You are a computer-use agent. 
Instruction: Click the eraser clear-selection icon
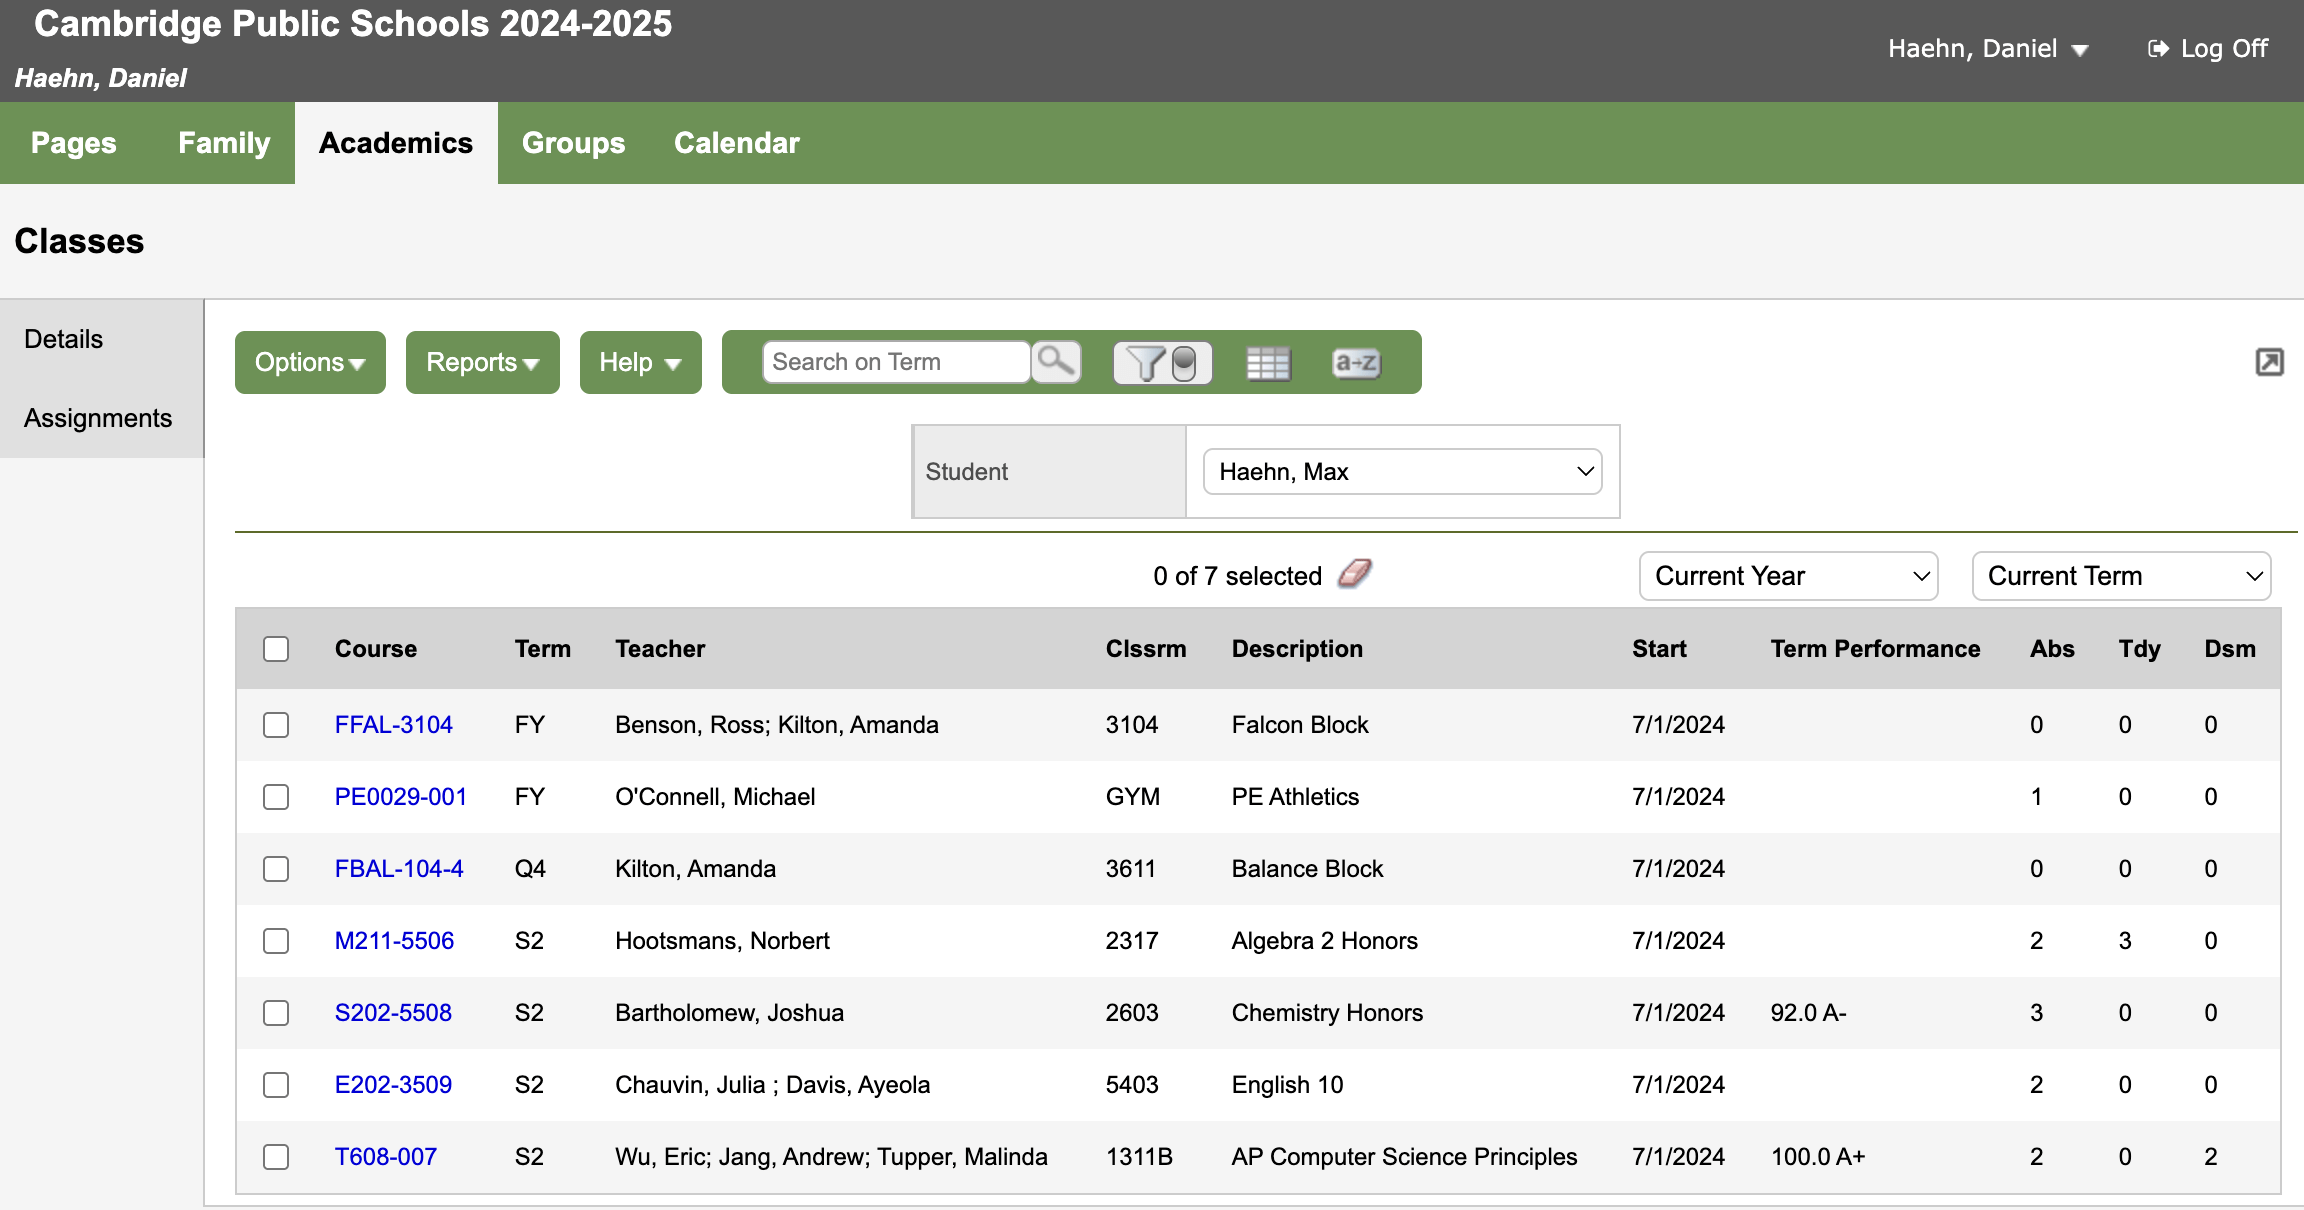click(x=1355, y=574)
